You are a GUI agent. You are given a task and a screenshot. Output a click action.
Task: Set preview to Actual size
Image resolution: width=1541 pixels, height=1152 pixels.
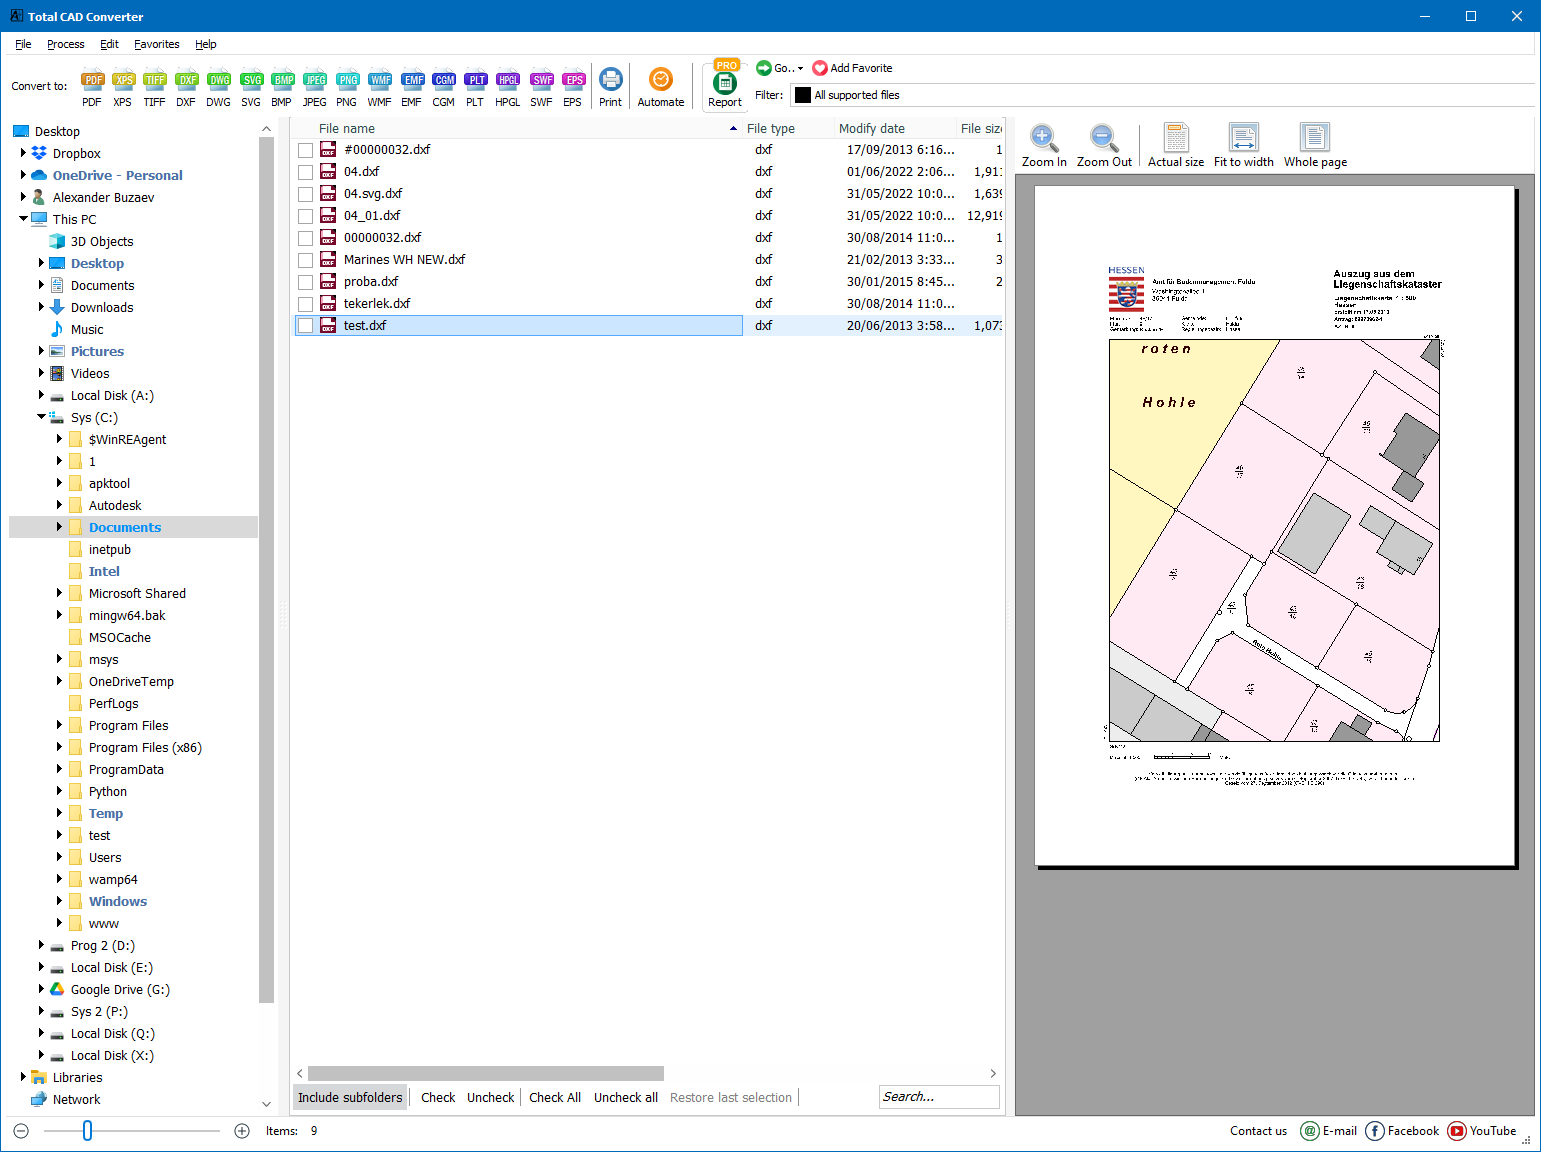click(x=1175, y=143)
